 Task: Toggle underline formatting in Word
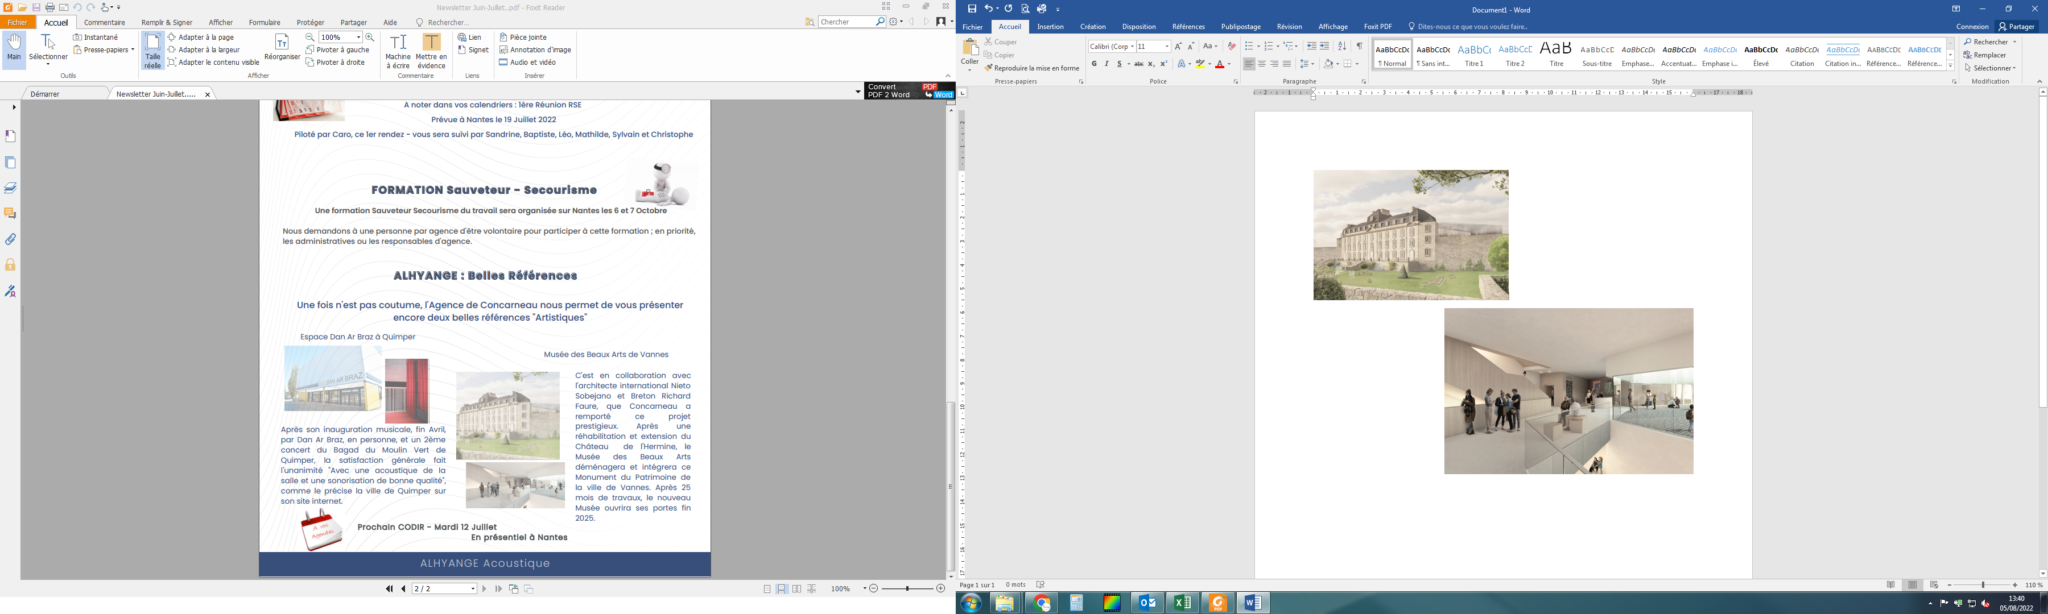click(x=1119, y=64)
